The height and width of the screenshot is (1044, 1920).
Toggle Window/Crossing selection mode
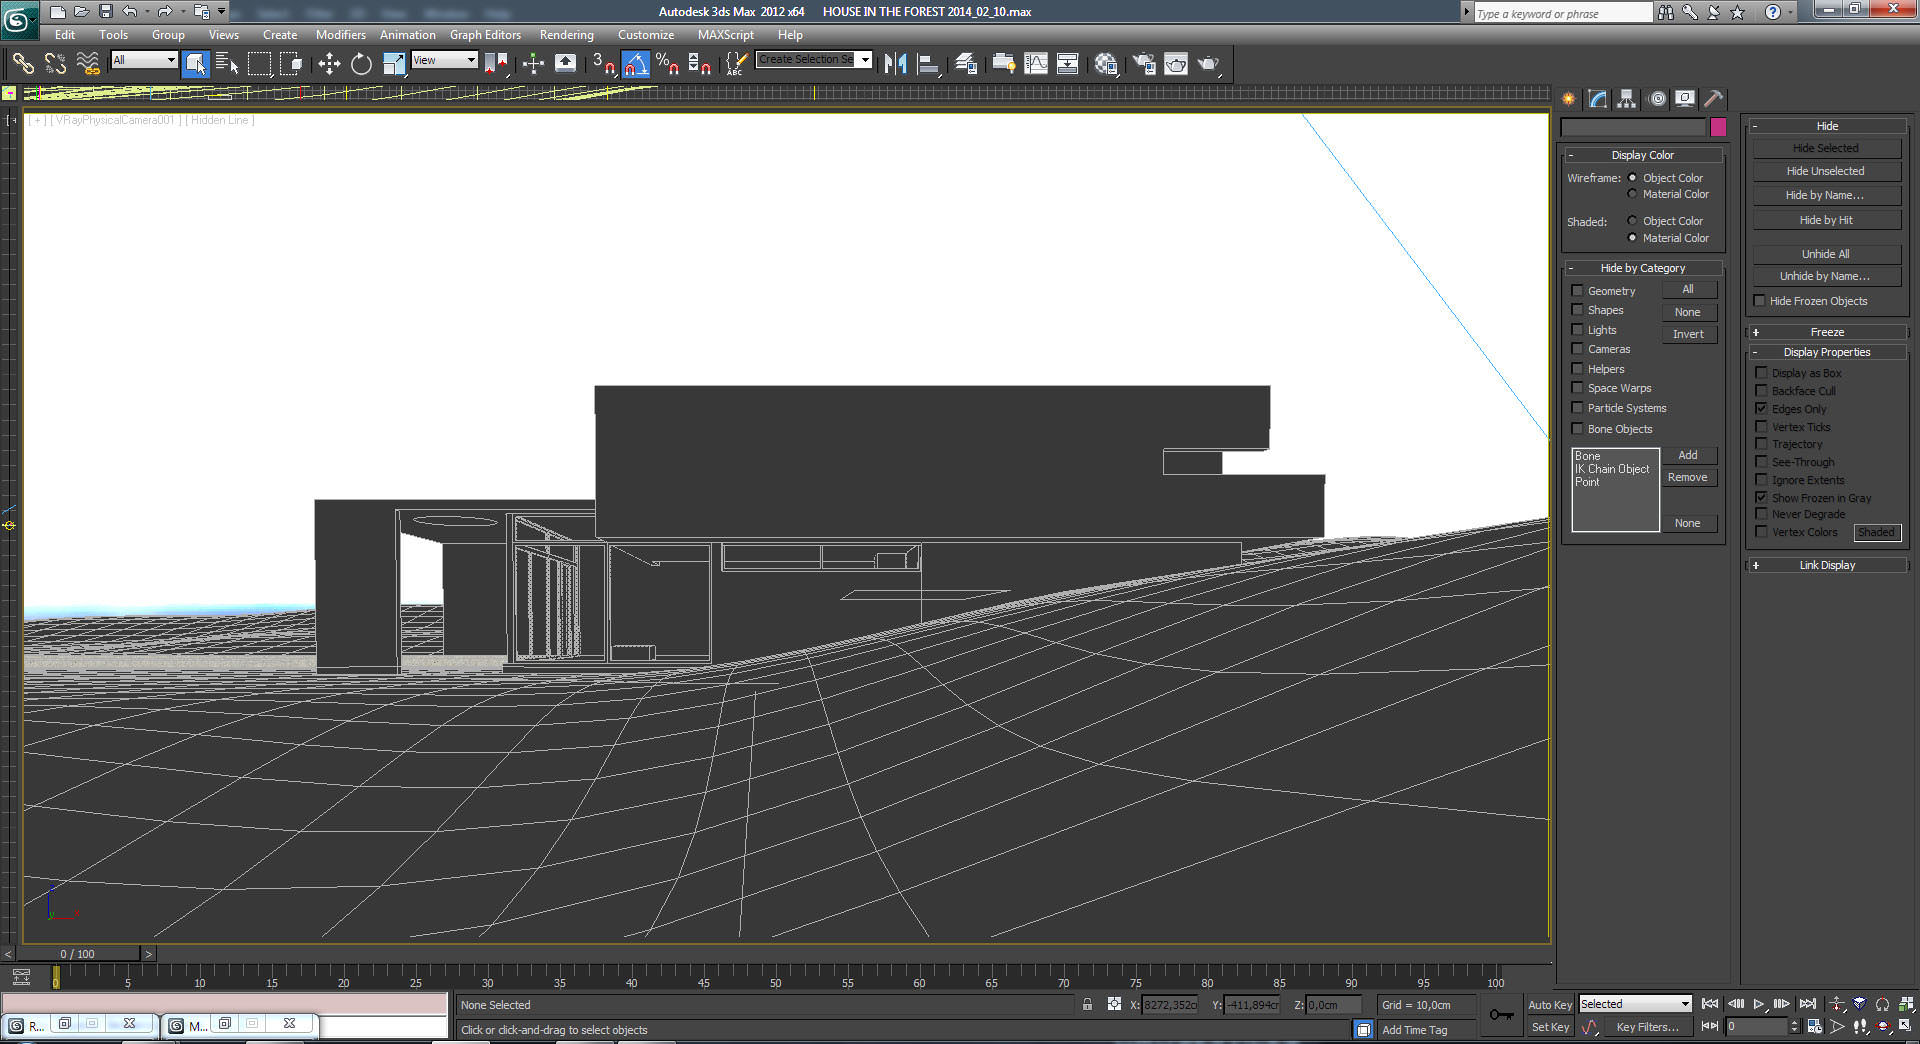click(x=291, y=64)
